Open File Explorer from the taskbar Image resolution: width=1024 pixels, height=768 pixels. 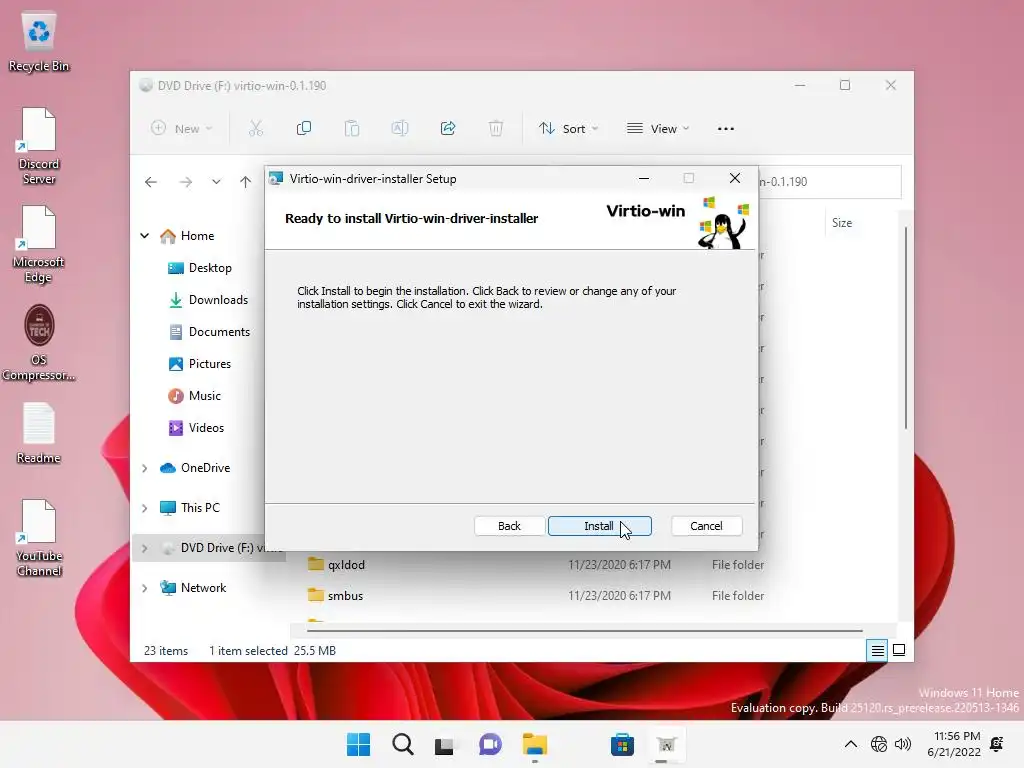pos(534,744)
